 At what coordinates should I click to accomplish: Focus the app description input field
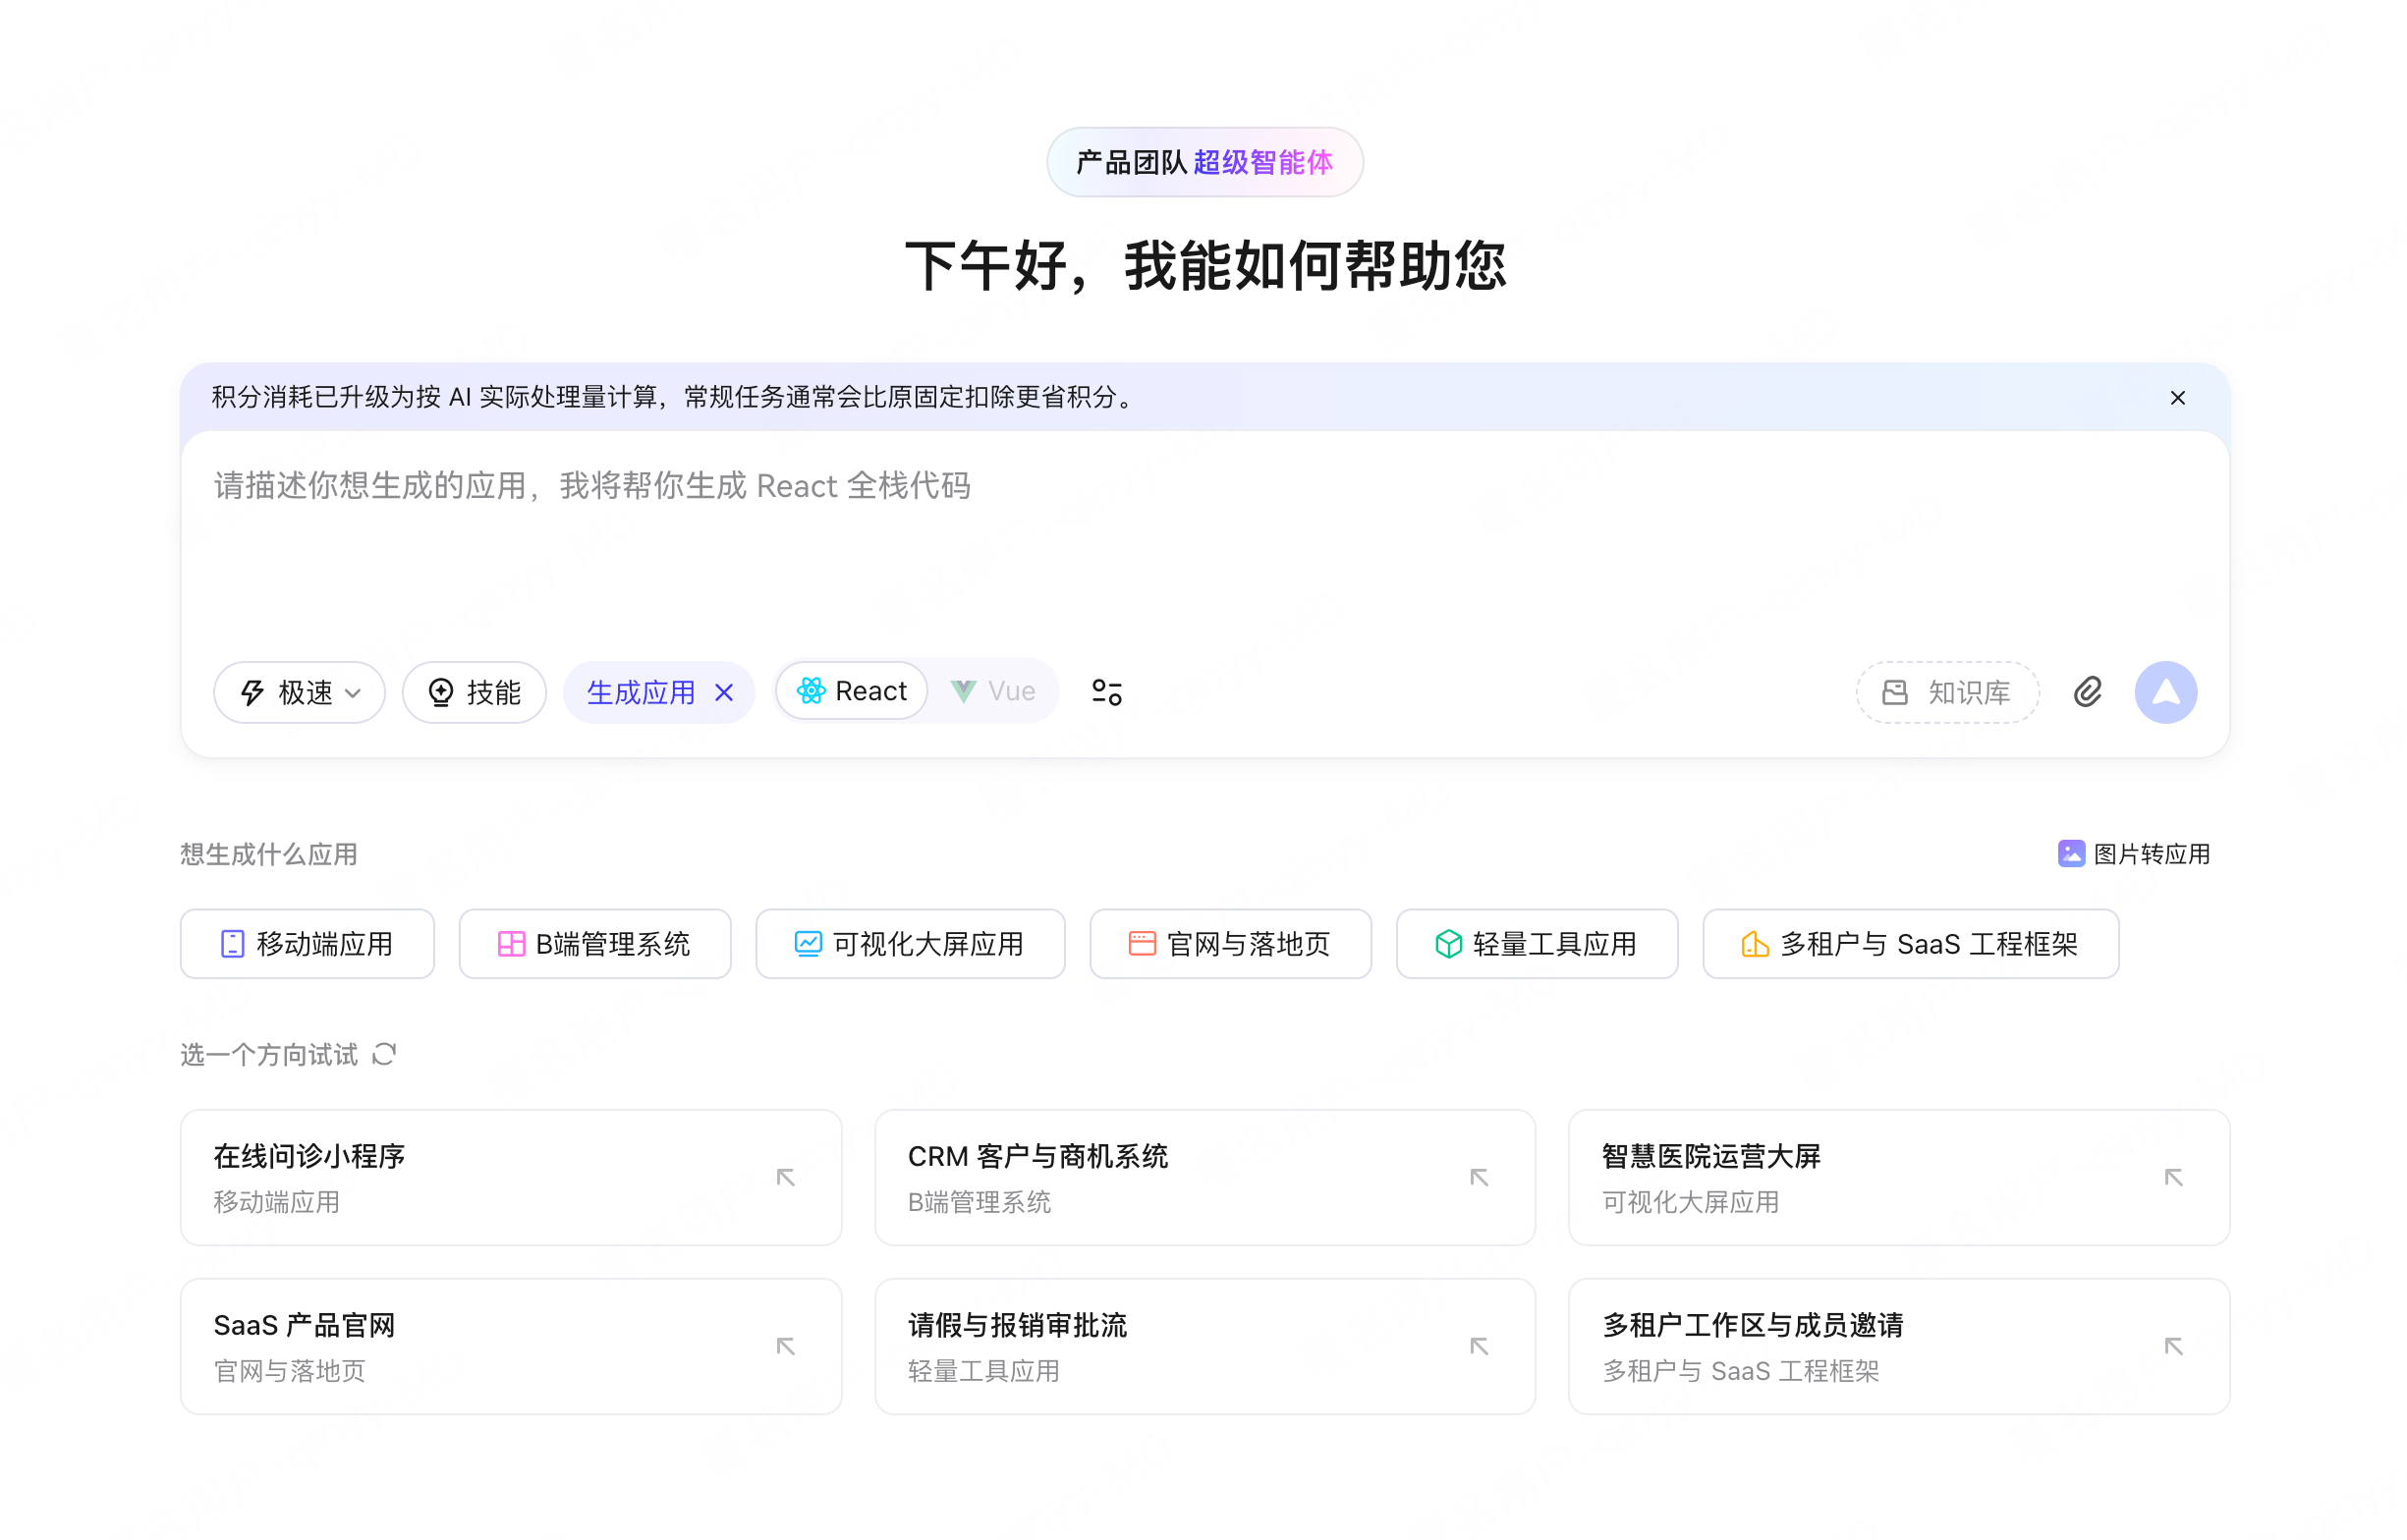1204,545
